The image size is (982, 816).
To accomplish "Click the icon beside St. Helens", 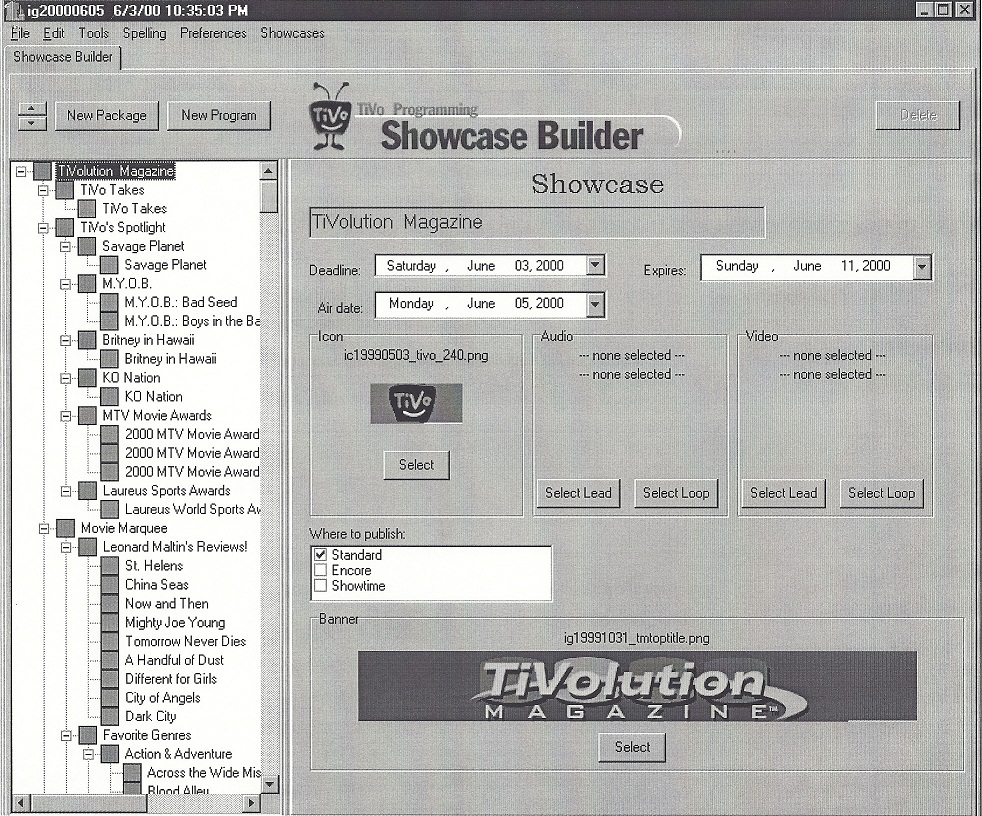I will (110, 566).
